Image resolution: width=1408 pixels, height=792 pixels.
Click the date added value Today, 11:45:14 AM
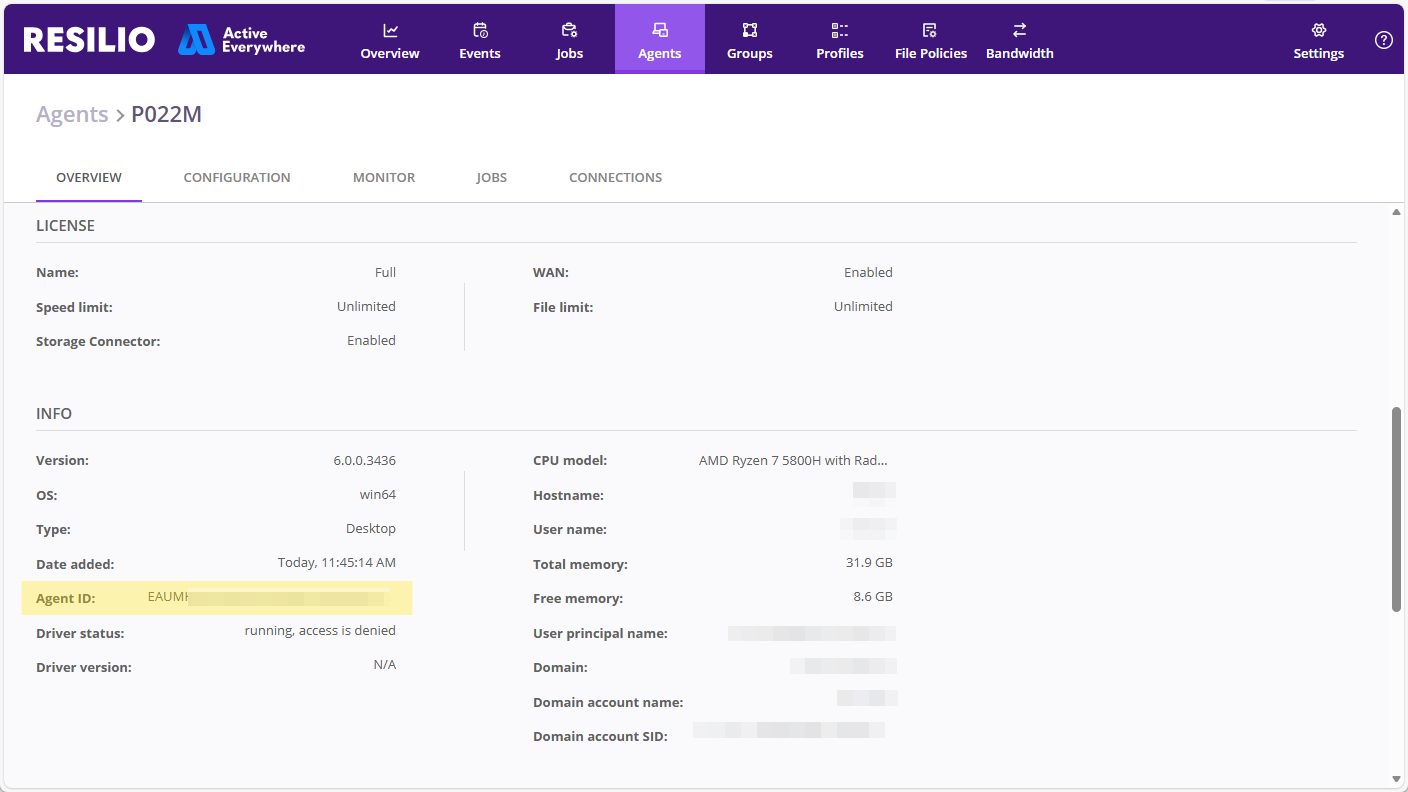click(337, 563)
